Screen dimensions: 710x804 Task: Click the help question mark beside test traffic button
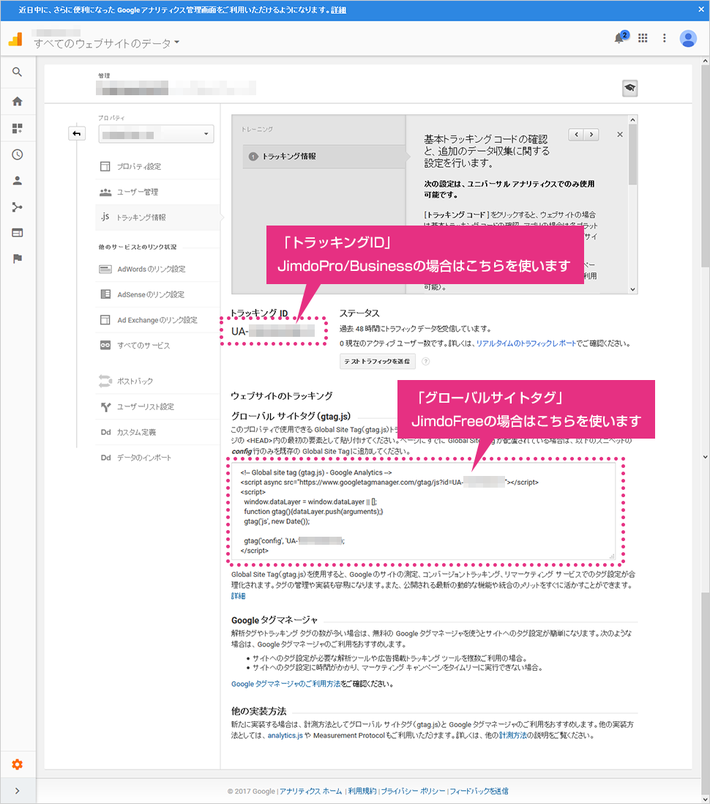coord(425,361)
